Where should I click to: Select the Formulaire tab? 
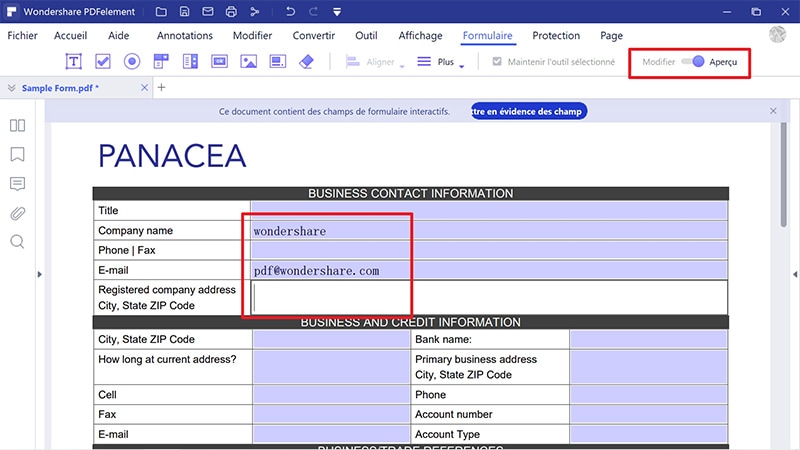tap(487, 36)
